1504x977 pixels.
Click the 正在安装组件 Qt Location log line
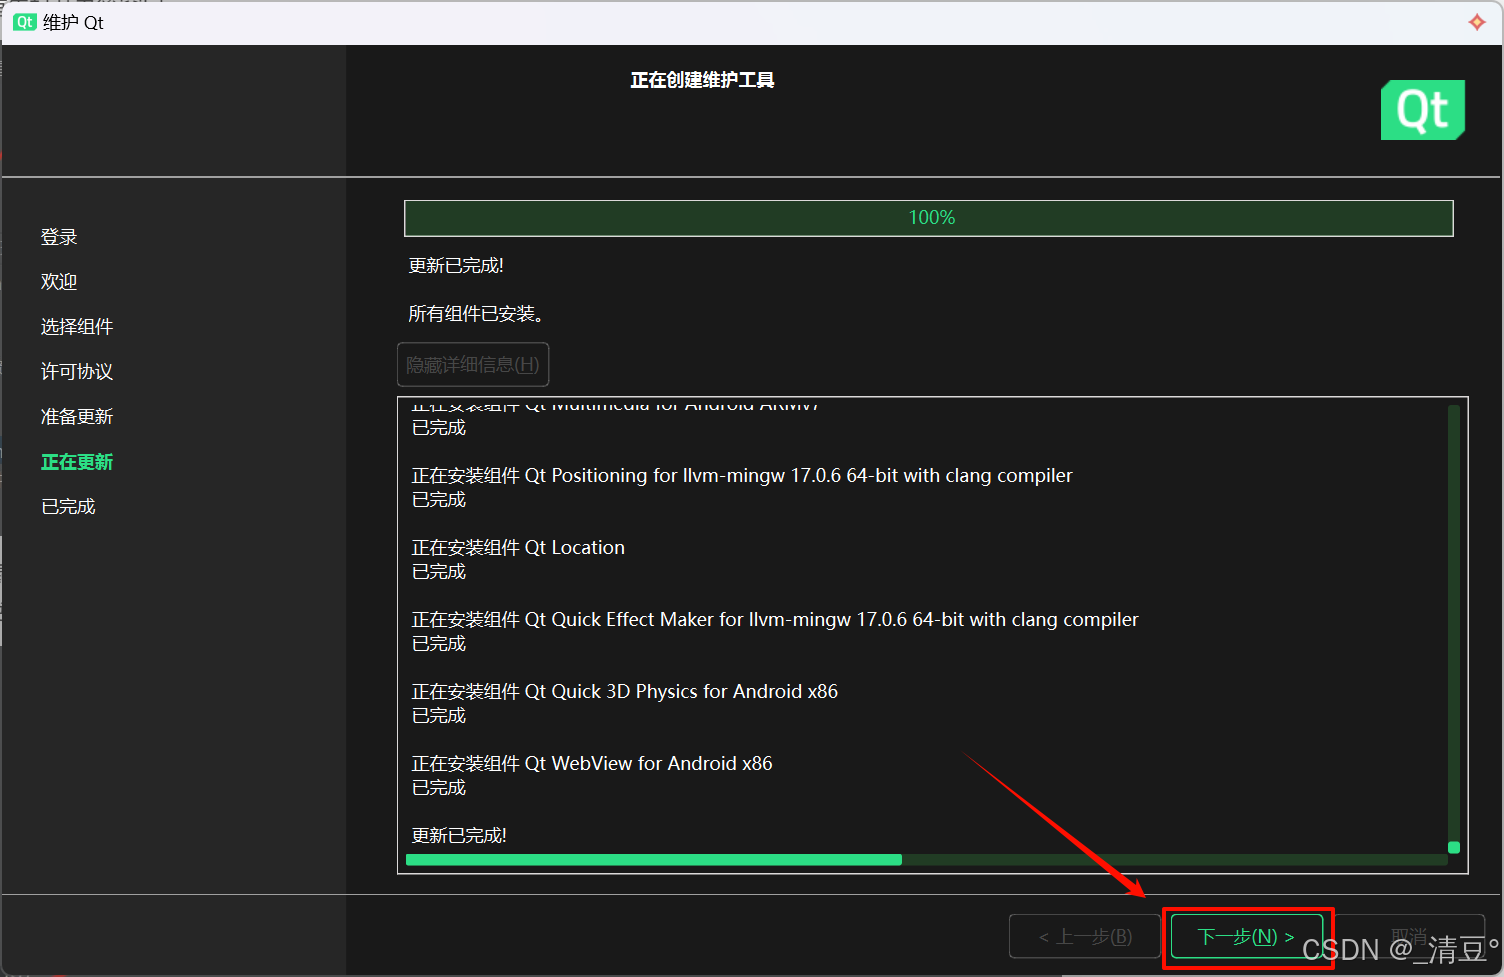coord(518,548)
